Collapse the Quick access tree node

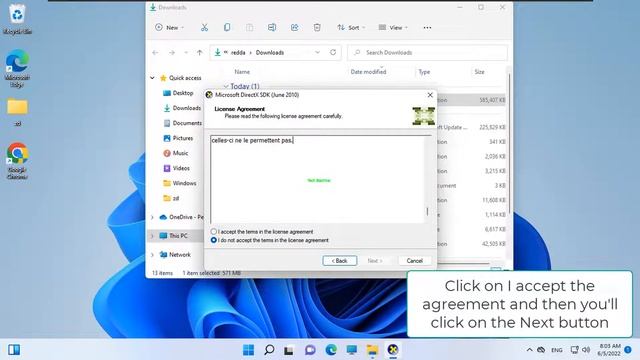[152, 78]
